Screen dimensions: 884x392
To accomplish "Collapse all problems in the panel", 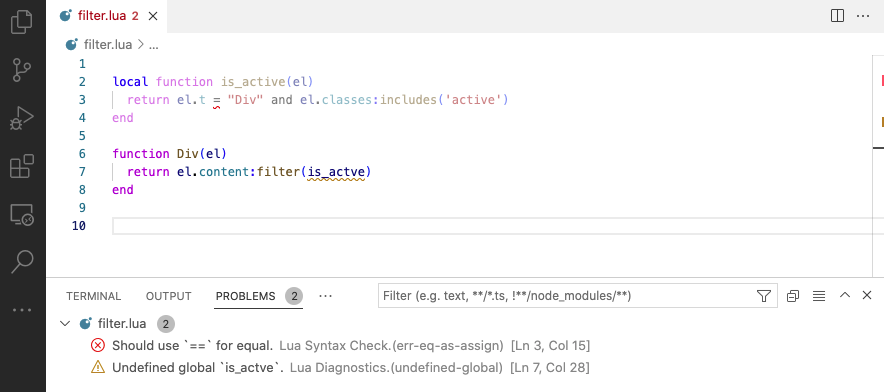I will (x=793, y=296).
